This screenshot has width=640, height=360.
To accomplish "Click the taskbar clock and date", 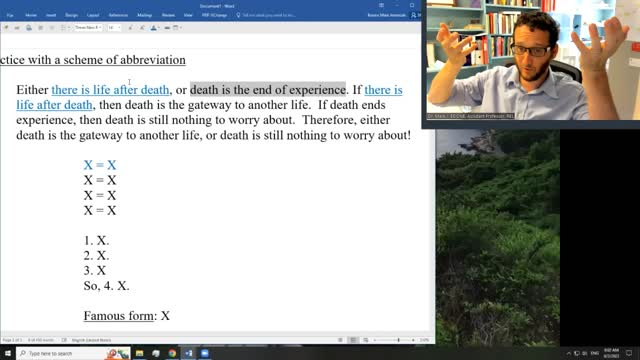I will tap(611, 353).
